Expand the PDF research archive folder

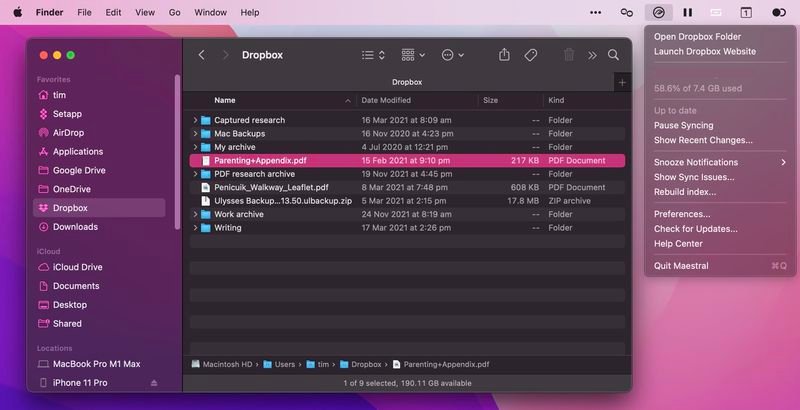195,174
